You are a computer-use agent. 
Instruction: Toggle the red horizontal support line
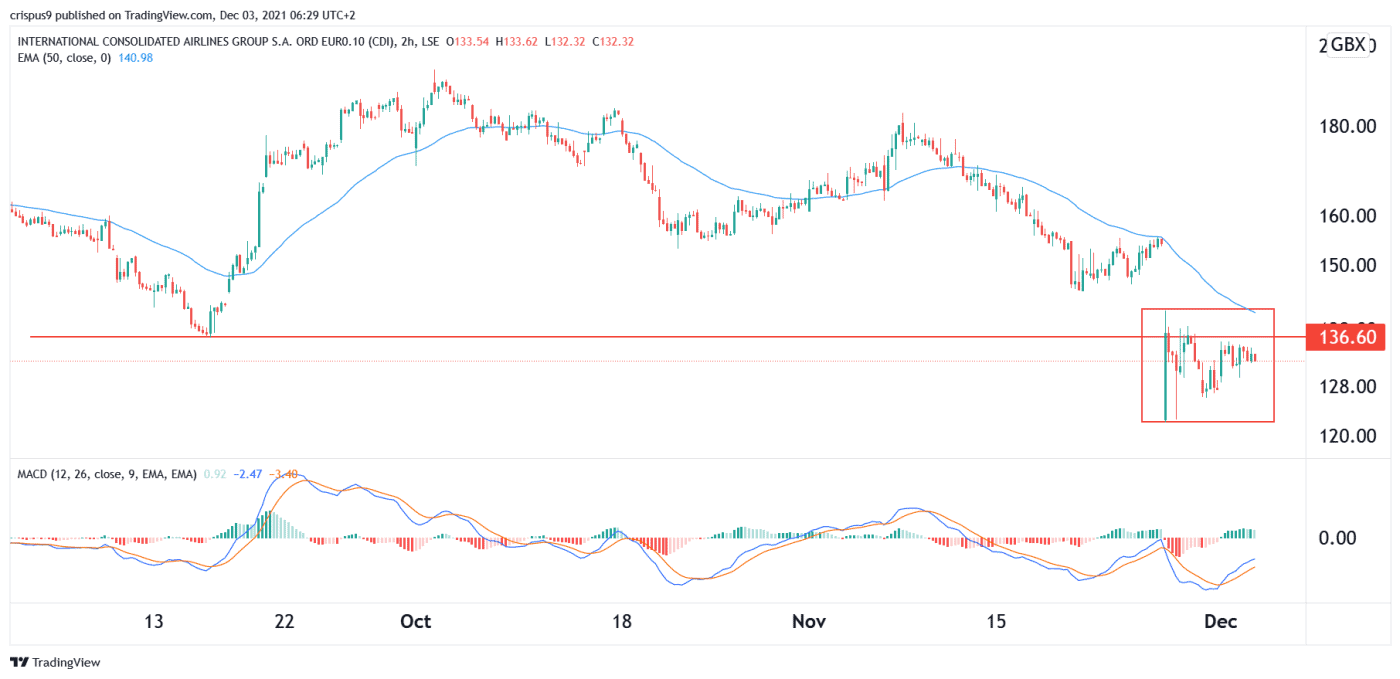coord(600,337)
